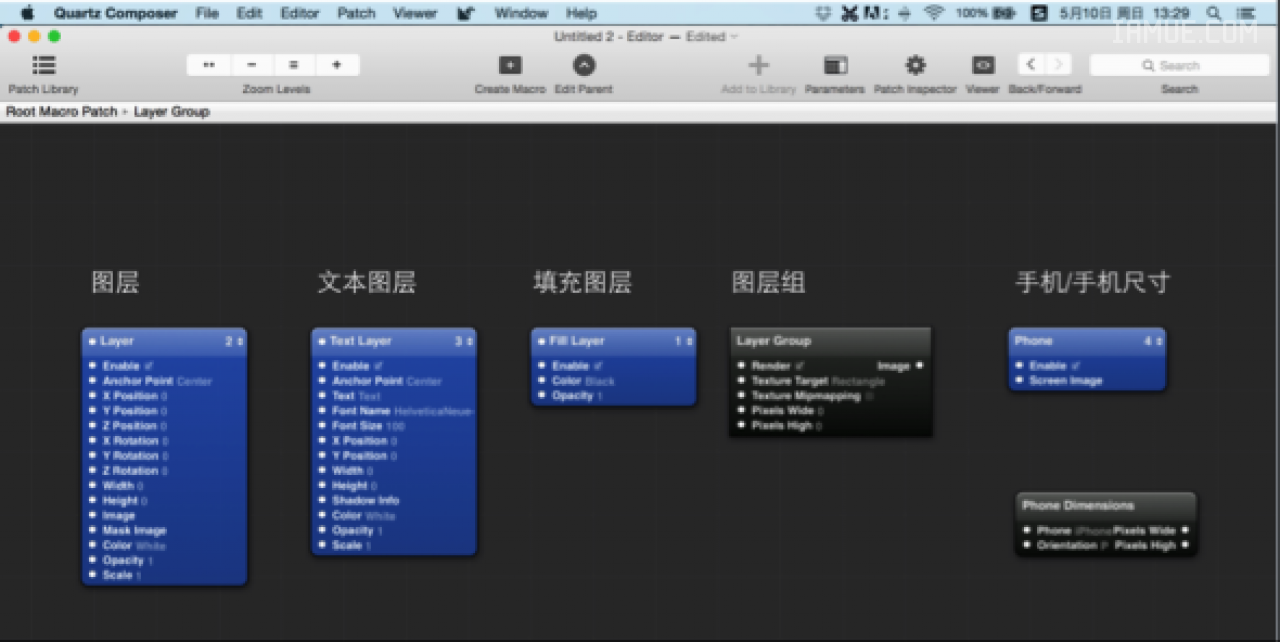The height and width of the screenshot is (642, 1280).
Task: Select the Layer patch by its title bar
Action: pos(164,342)
